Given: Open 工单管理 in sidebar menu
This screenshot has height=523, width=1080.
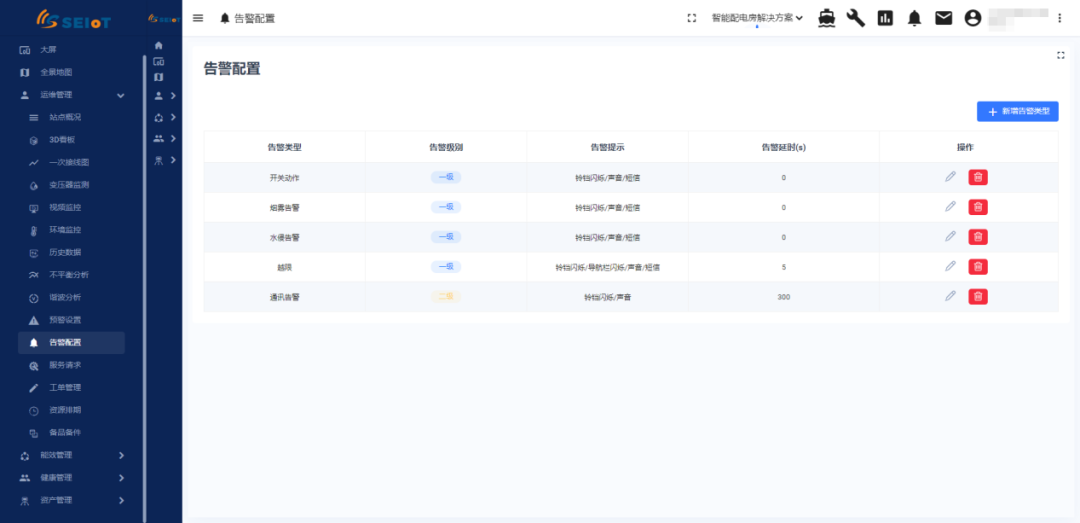Looking at the screenshot, I should coord(65,387).
